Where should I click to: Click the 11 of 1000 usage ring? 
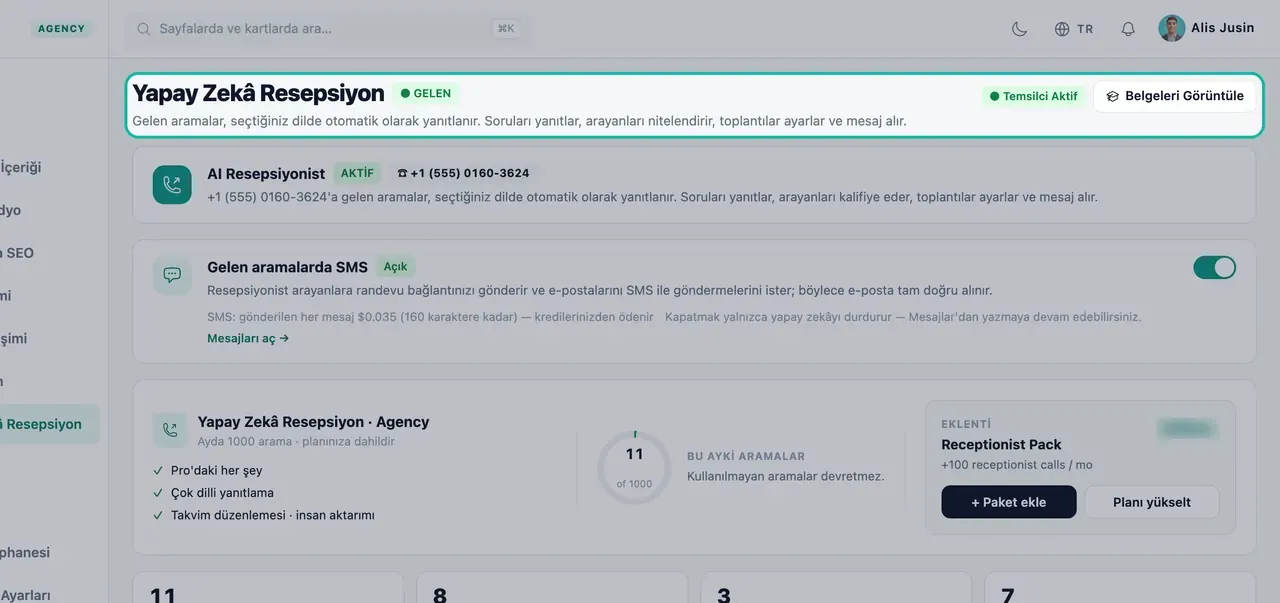point(634,467)
